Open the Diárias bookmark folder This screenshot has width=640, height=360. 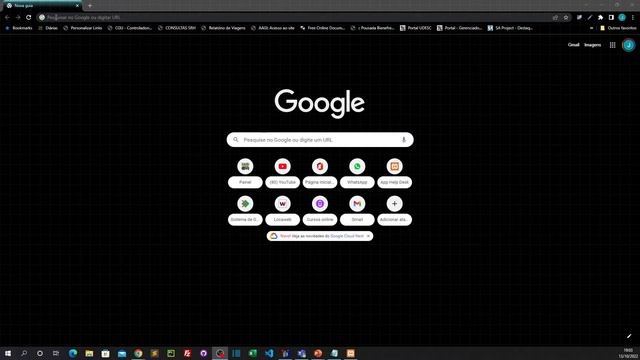click(48, 28)
